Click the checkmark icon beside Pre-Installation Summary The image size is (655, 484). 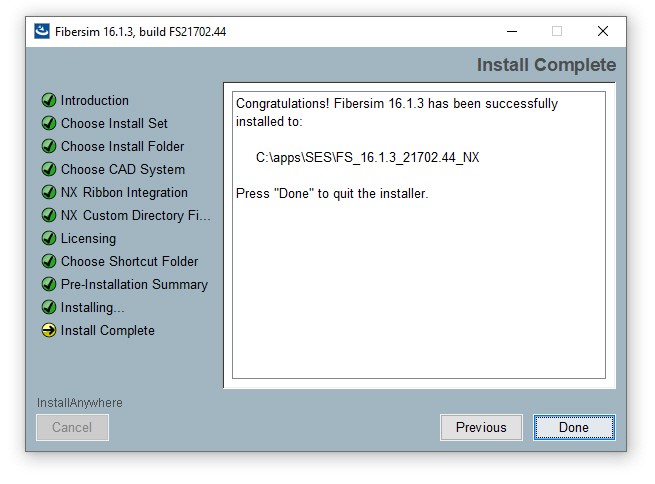(49, 284)
